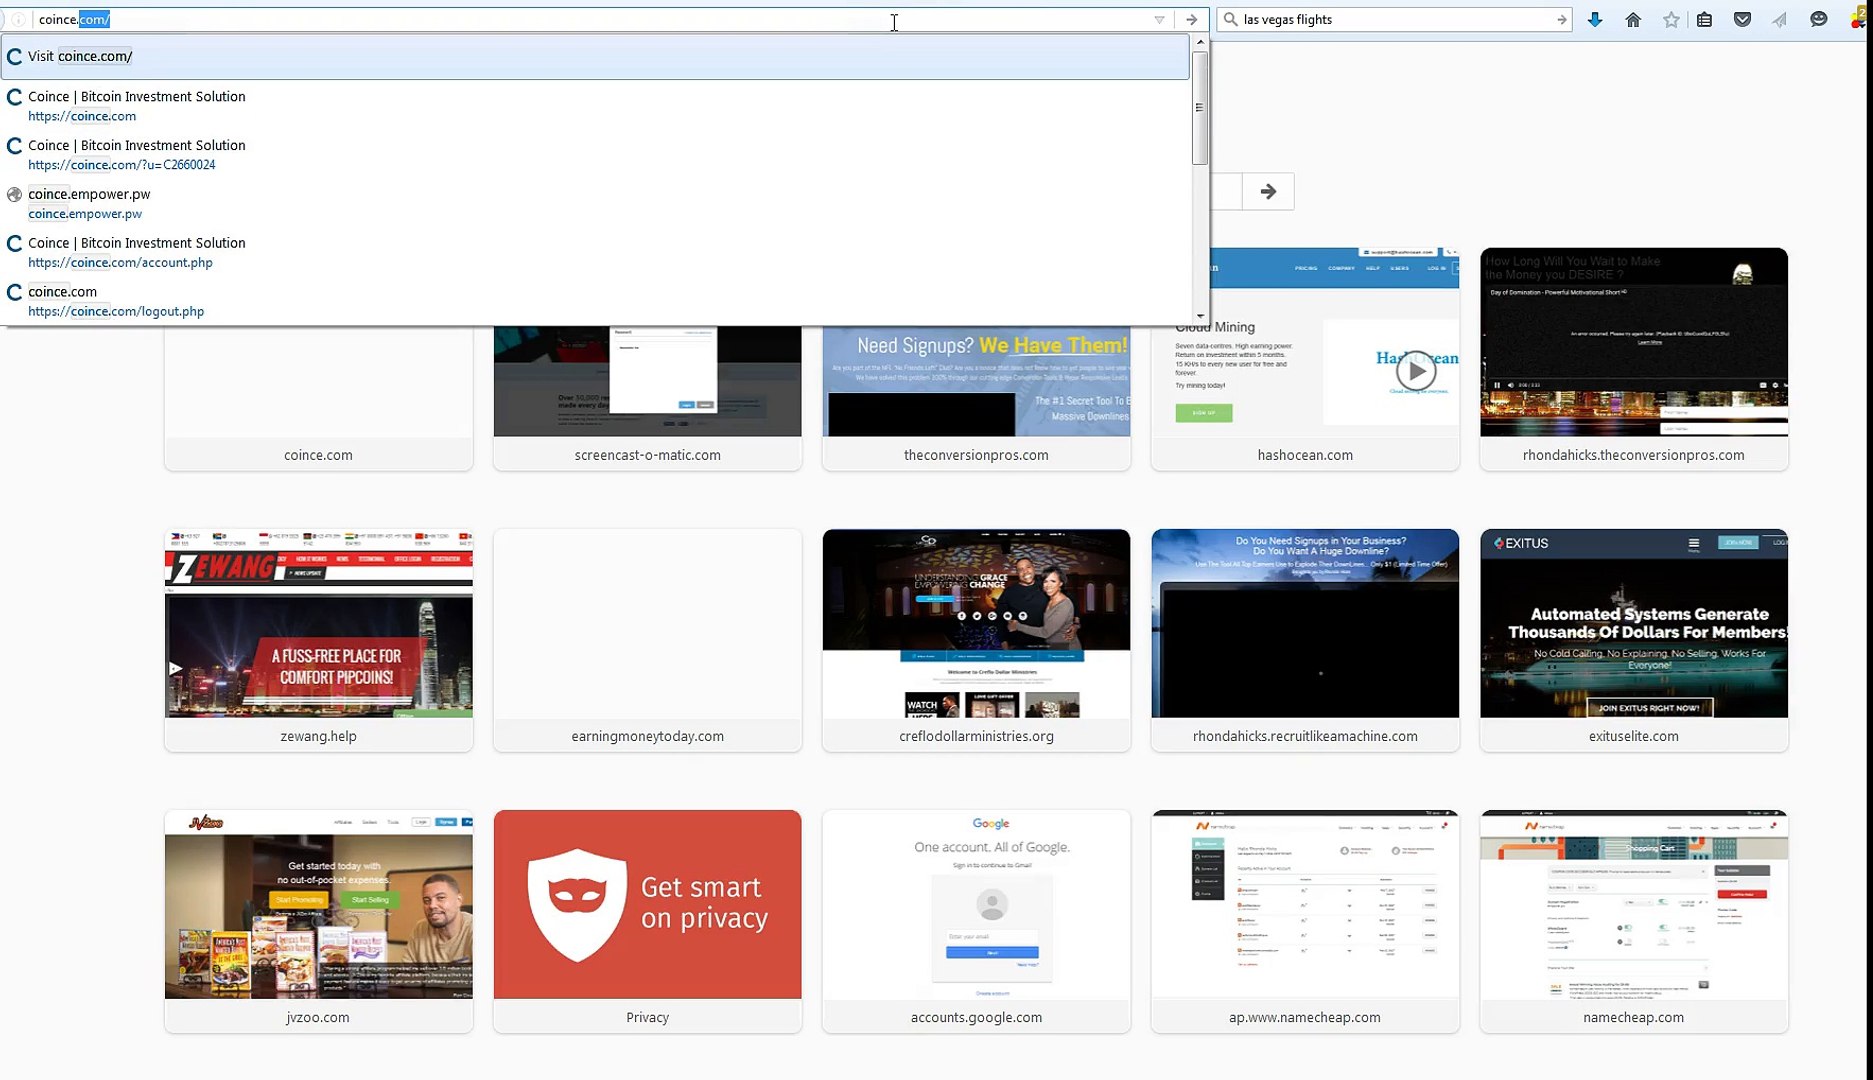Open the rhondahicks.theconversionpros.com tile
The height and width of the screenshot is (1080, 1873).
click(x=1634, y=359)
